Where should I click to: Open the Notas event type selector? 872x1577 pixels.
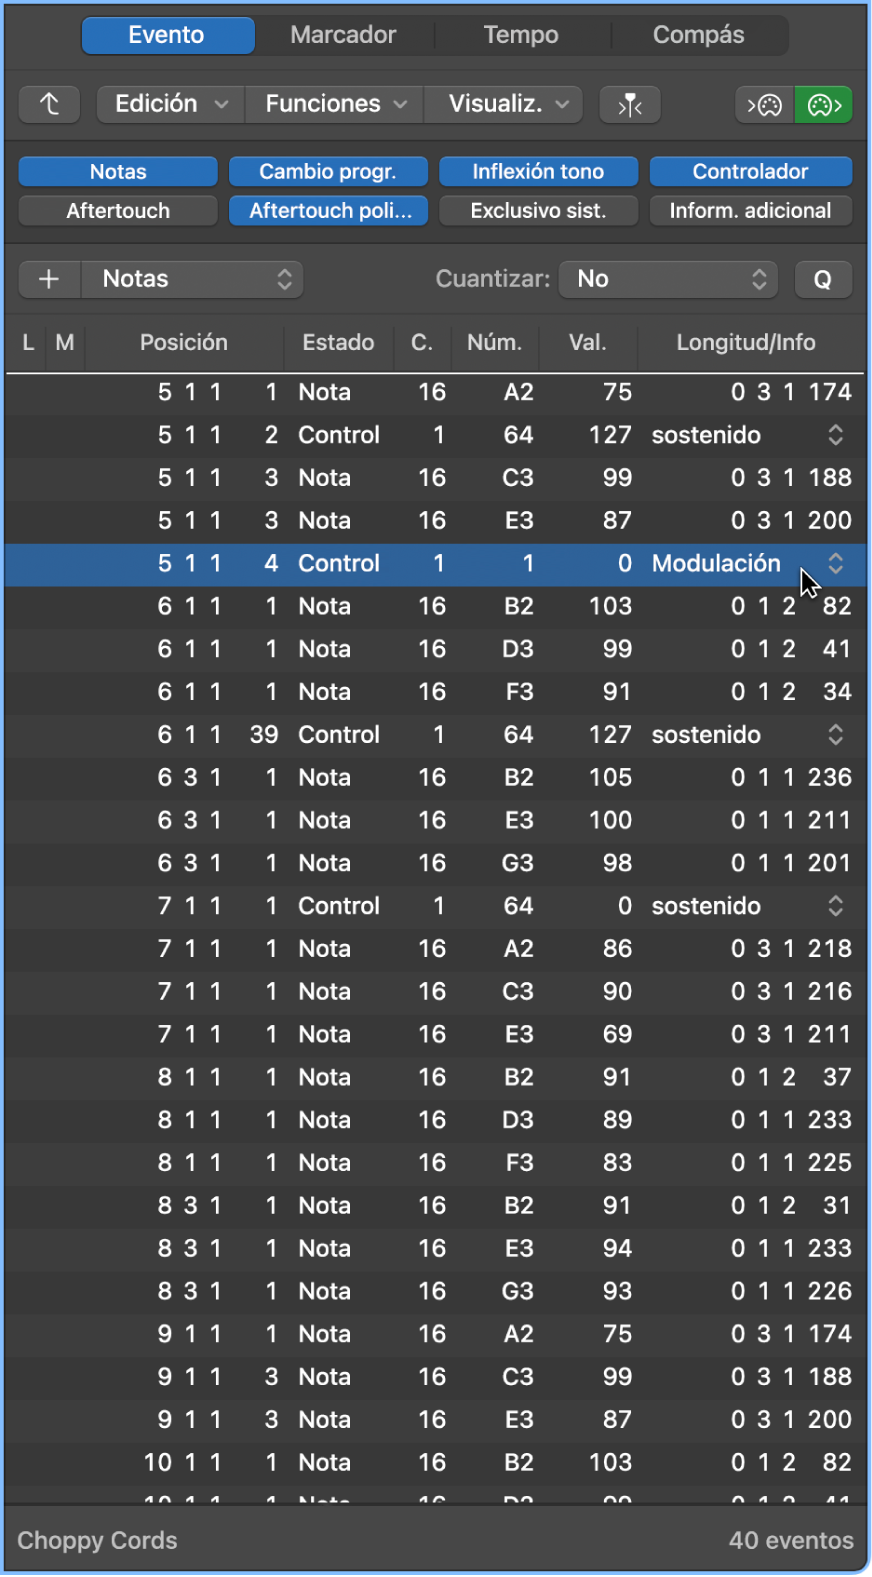[192, 279]
